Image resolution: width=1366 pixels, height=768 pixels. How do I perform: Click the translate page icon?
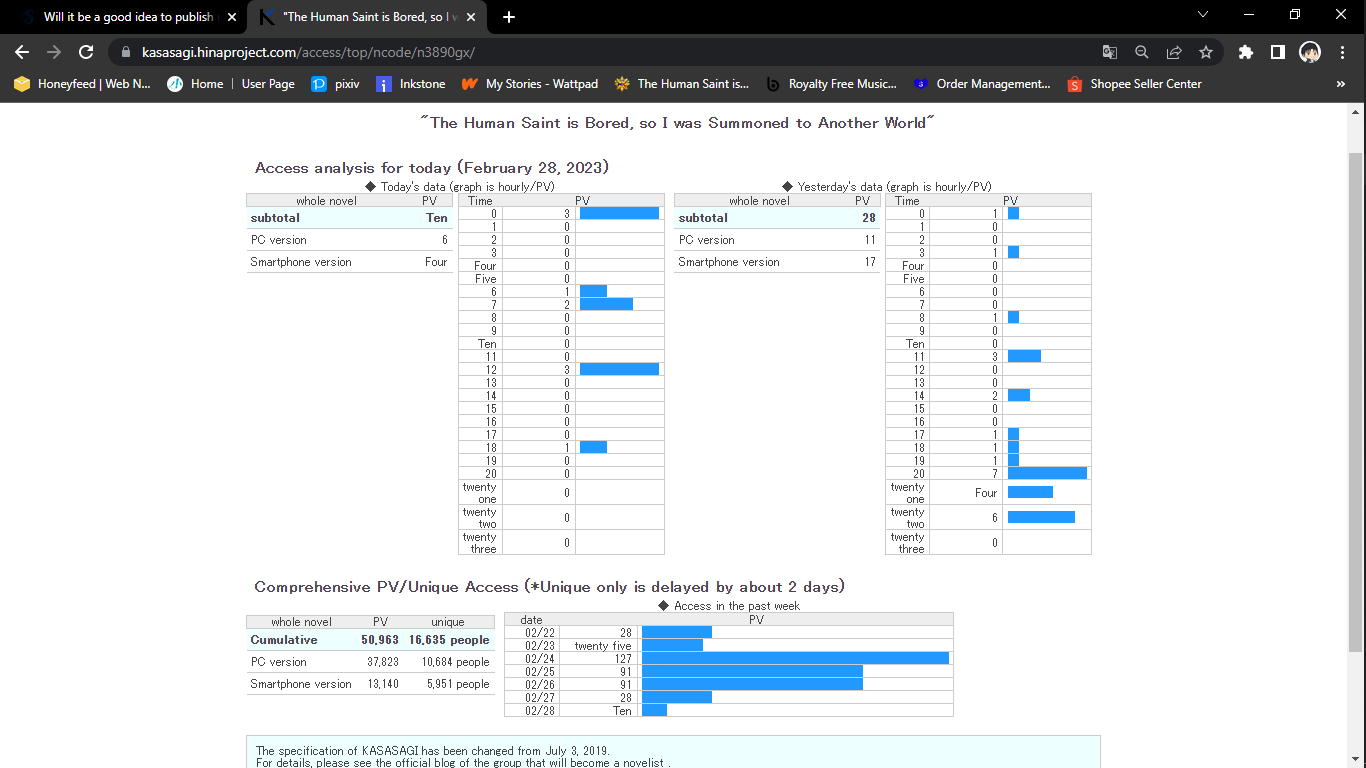coord(1109,52)
